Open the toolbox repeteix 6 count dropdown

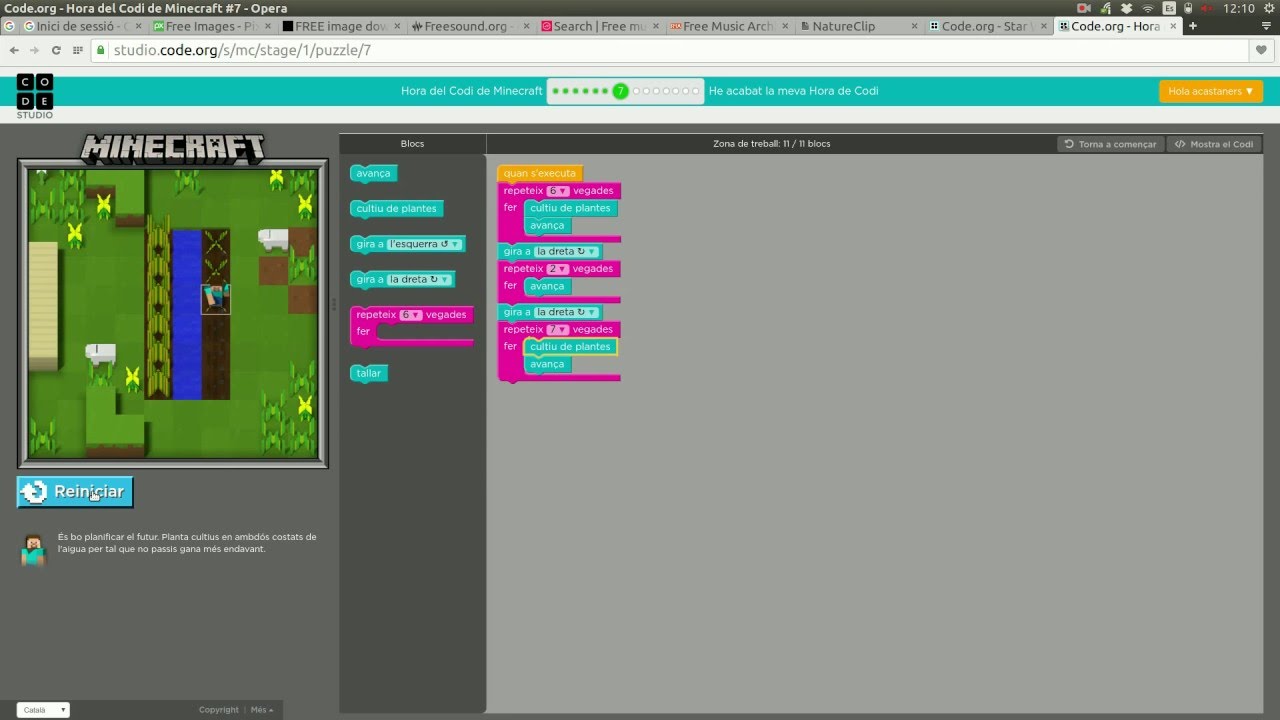point(411,314)
